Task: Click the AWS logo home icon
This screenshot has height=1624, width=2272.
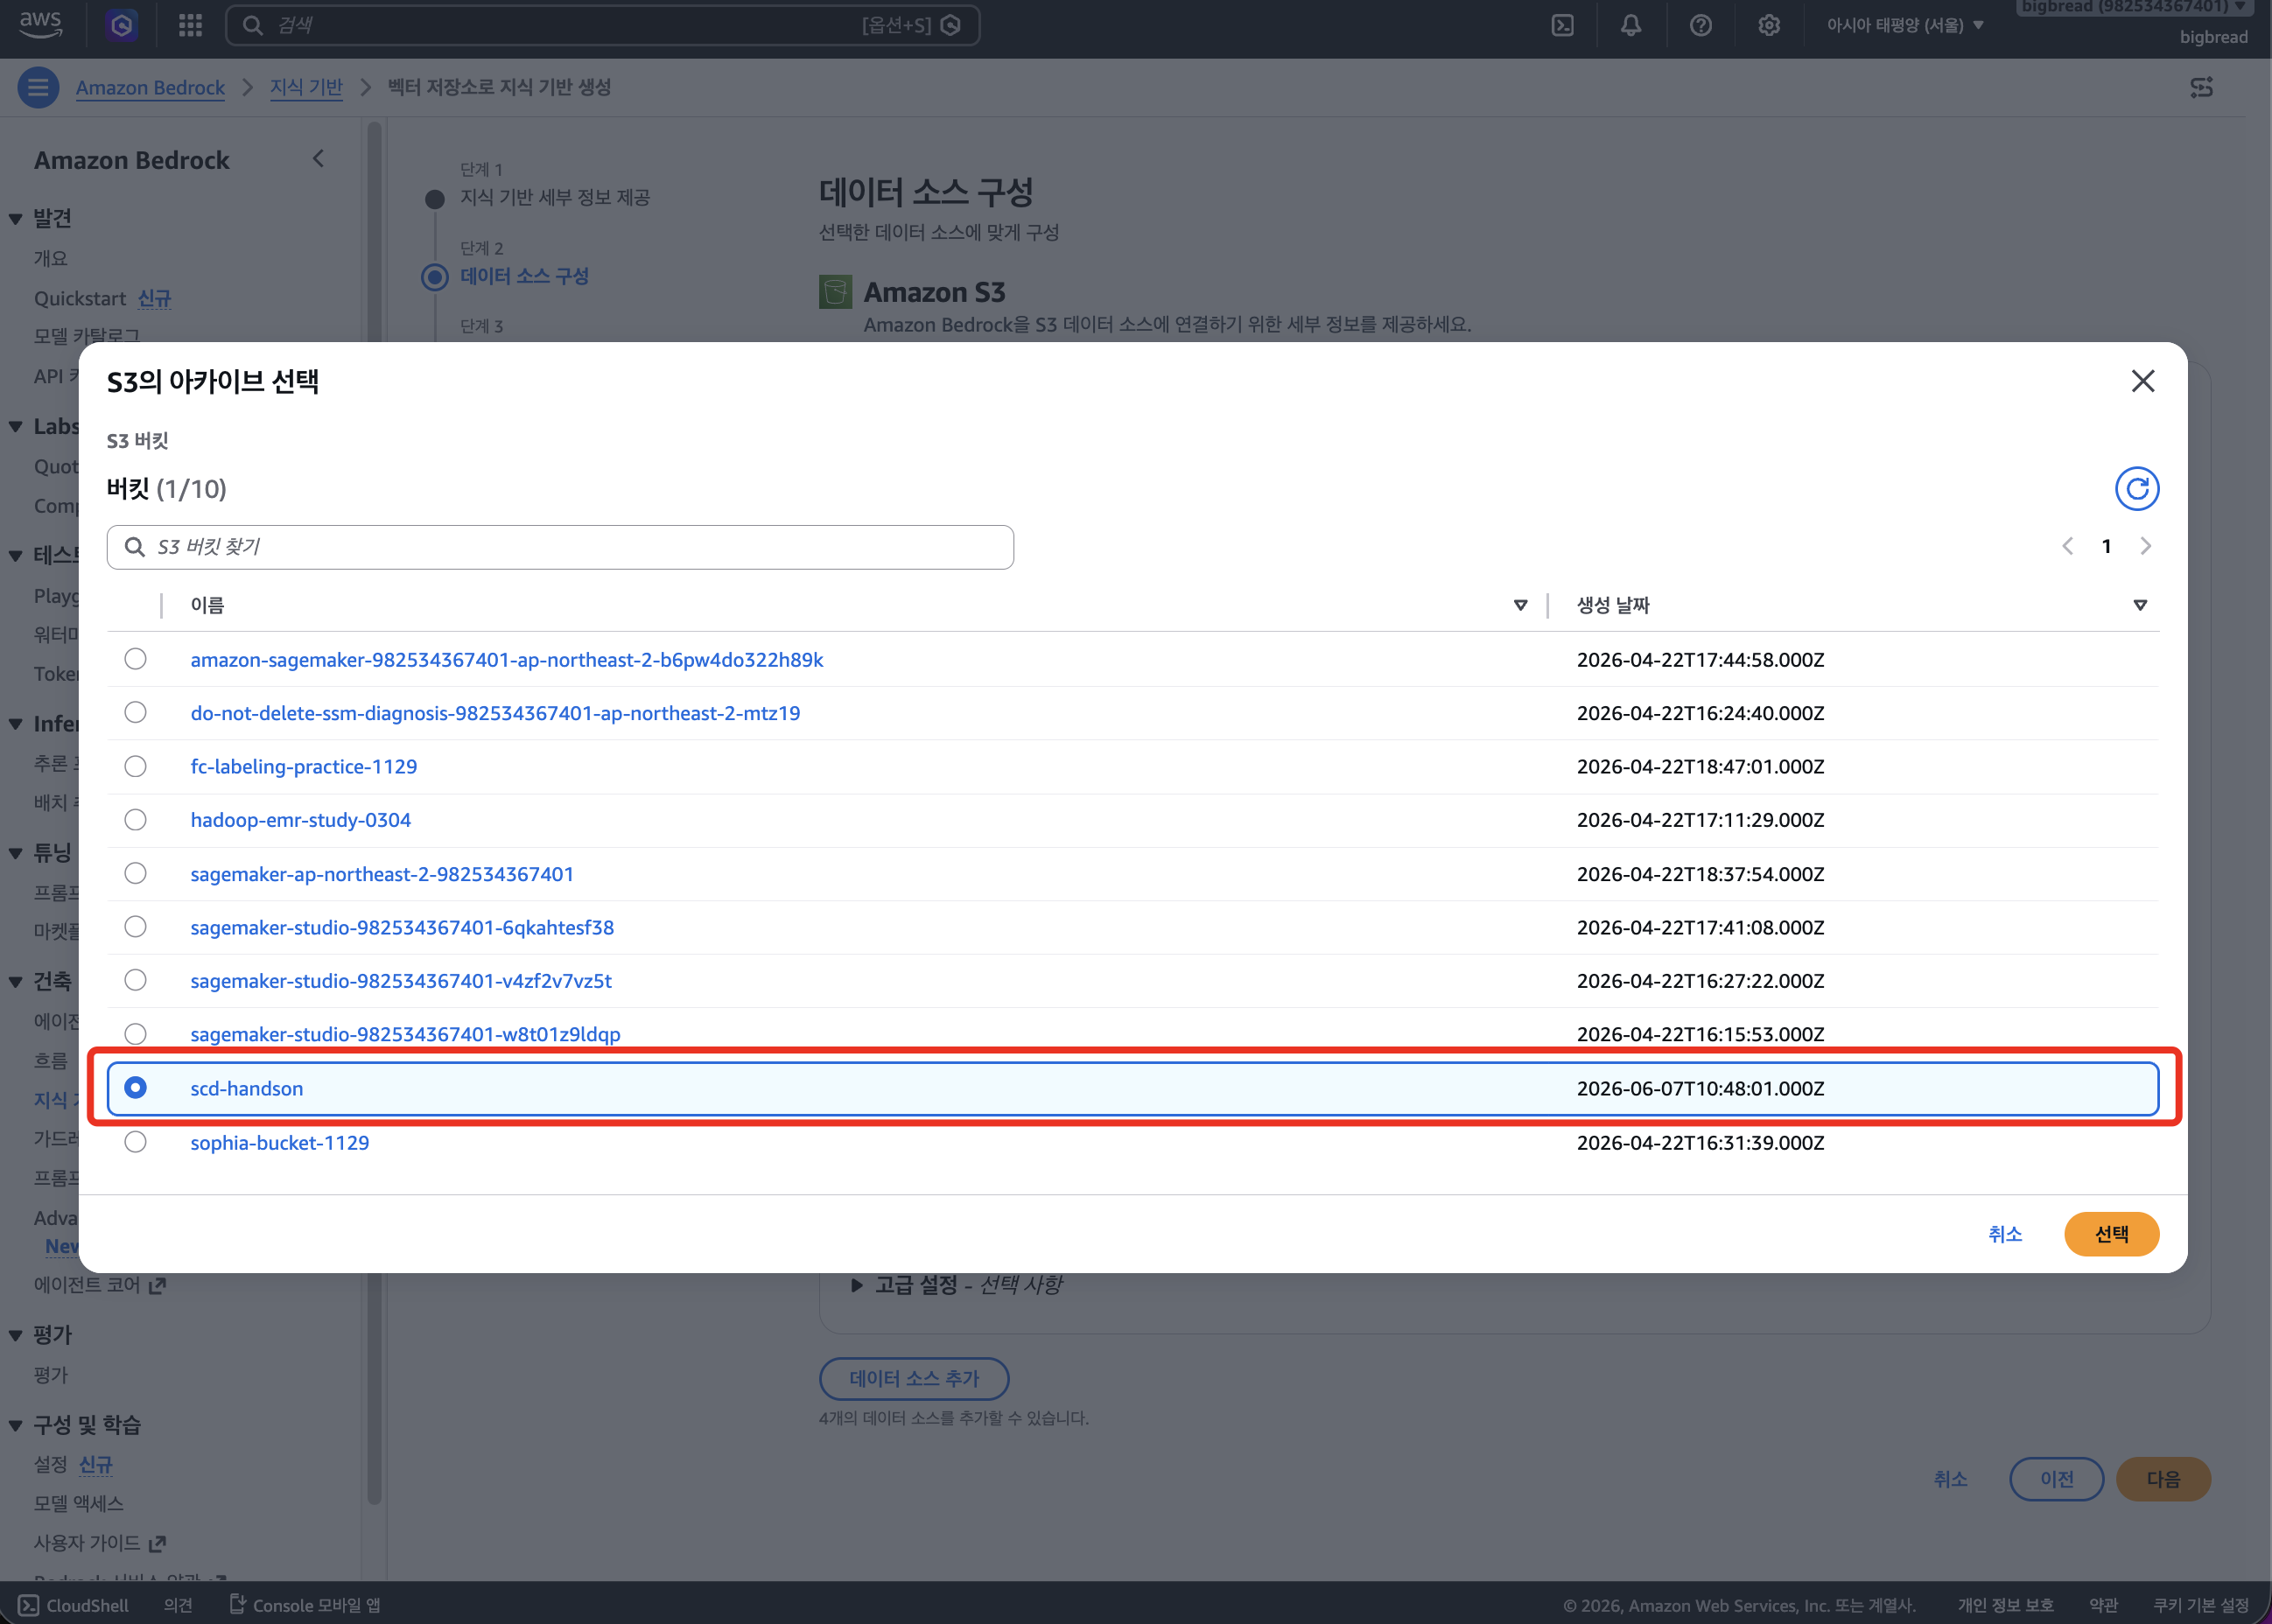Action: [x=41, y=24]
